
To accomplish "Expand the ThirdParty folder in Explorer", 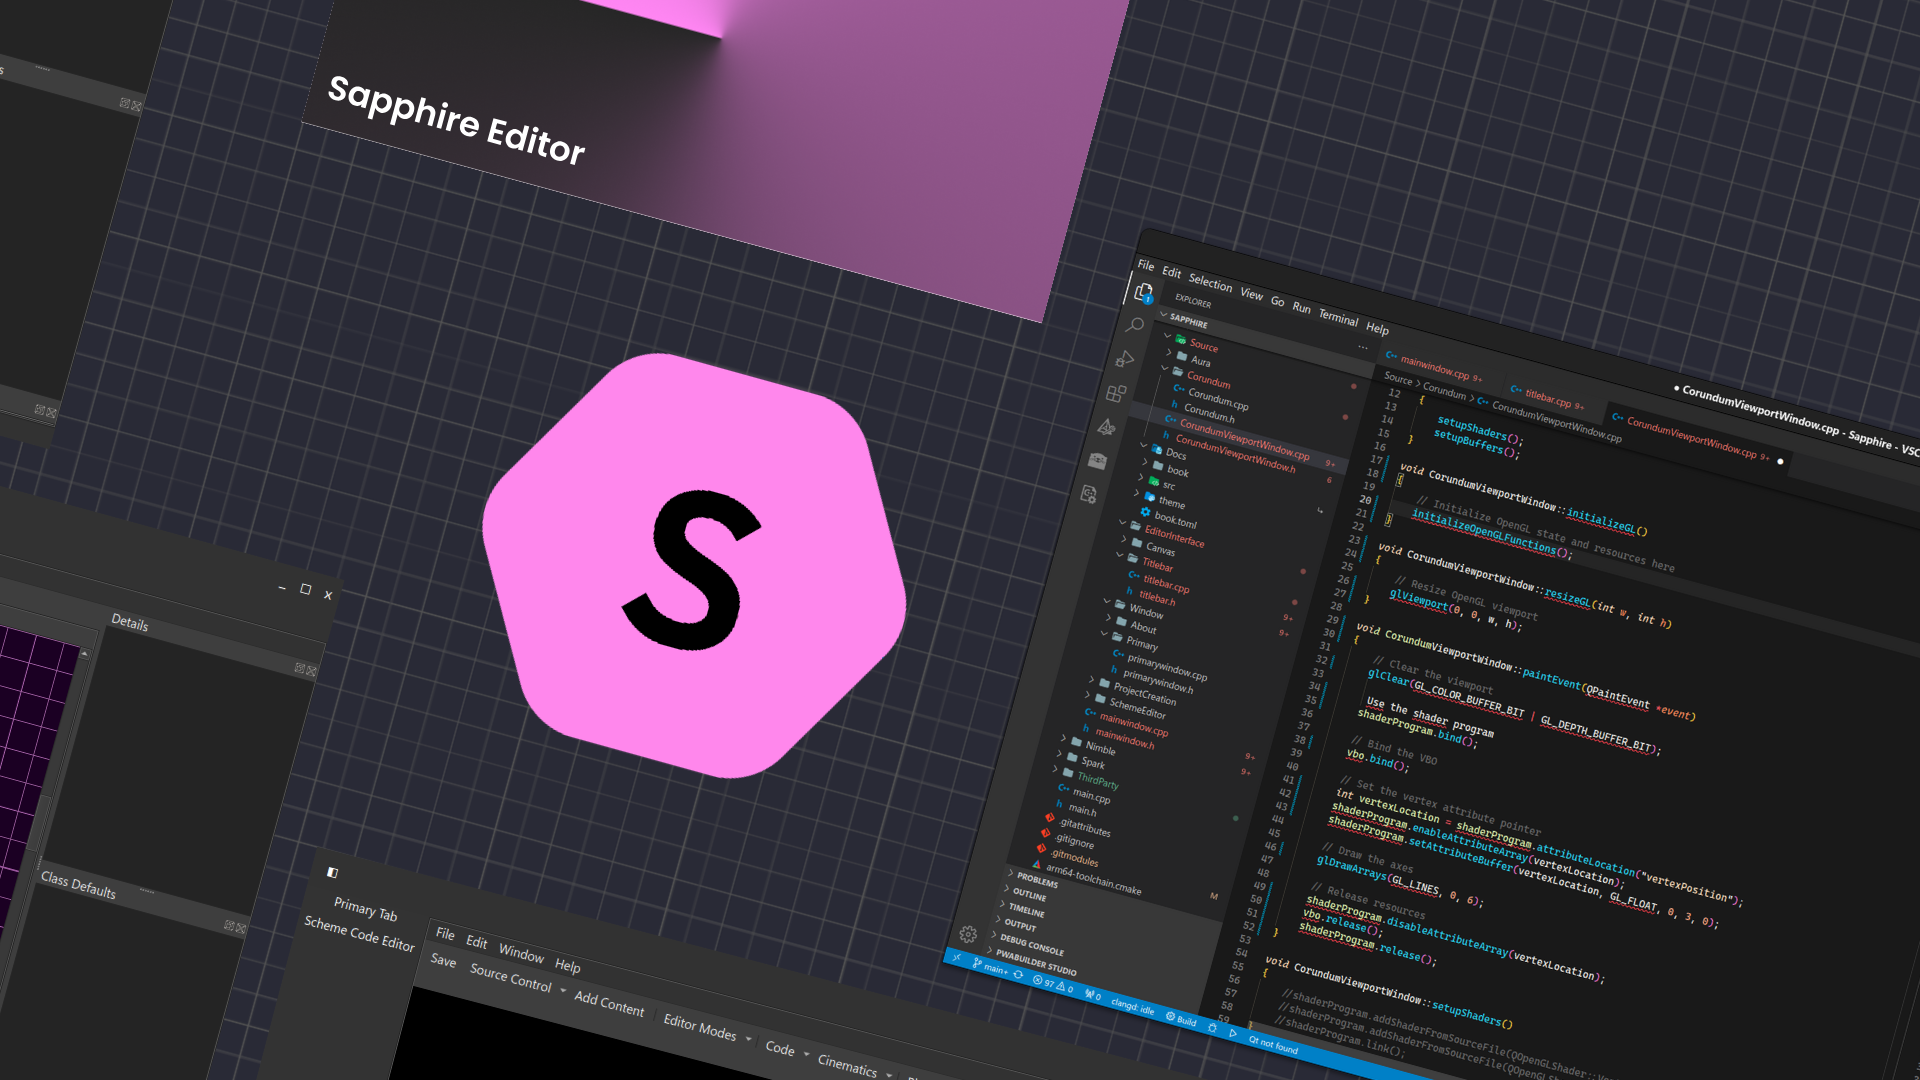I will point(1055,769).
